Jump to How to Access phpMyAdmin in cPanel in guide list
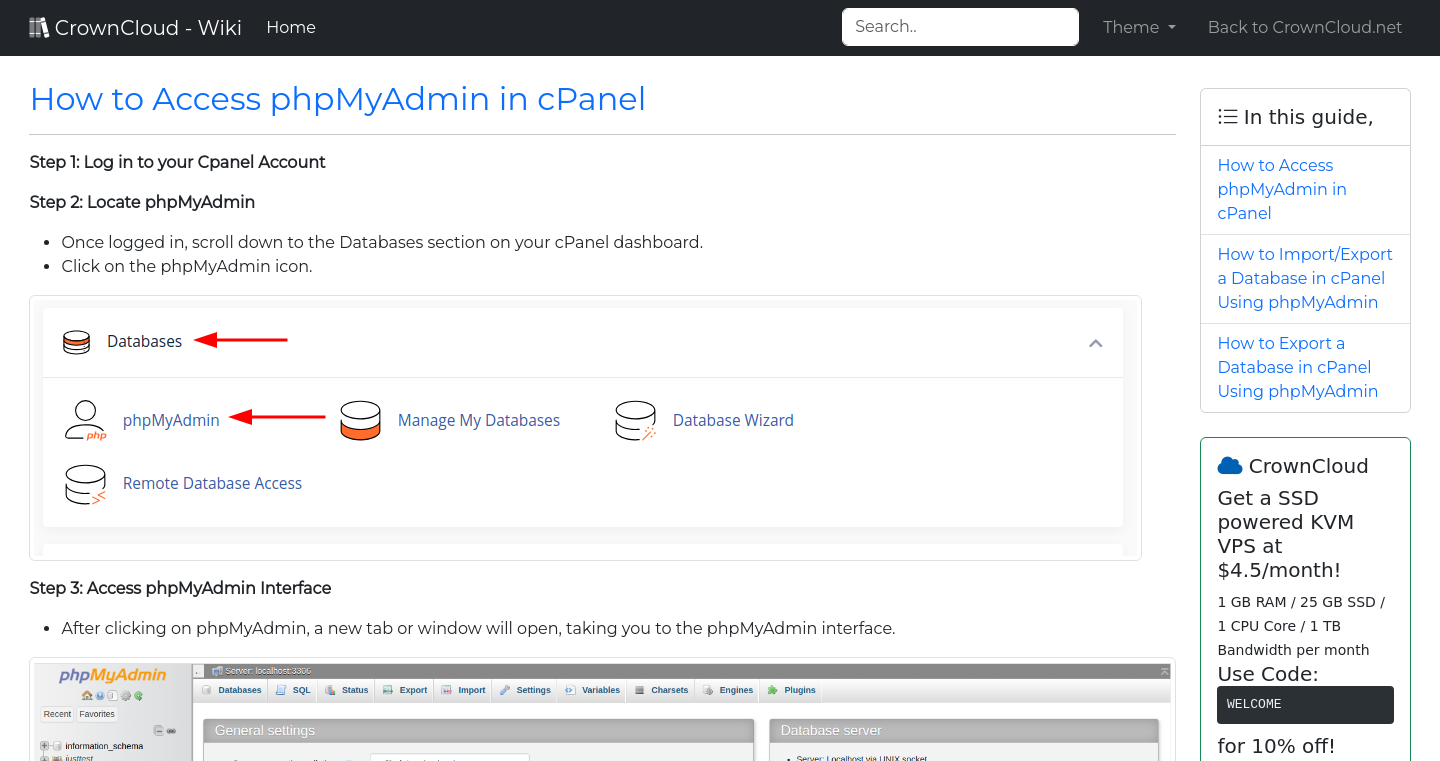Image resolution: width=1440 pixels, height=761 pixels. click(1282, 189)
